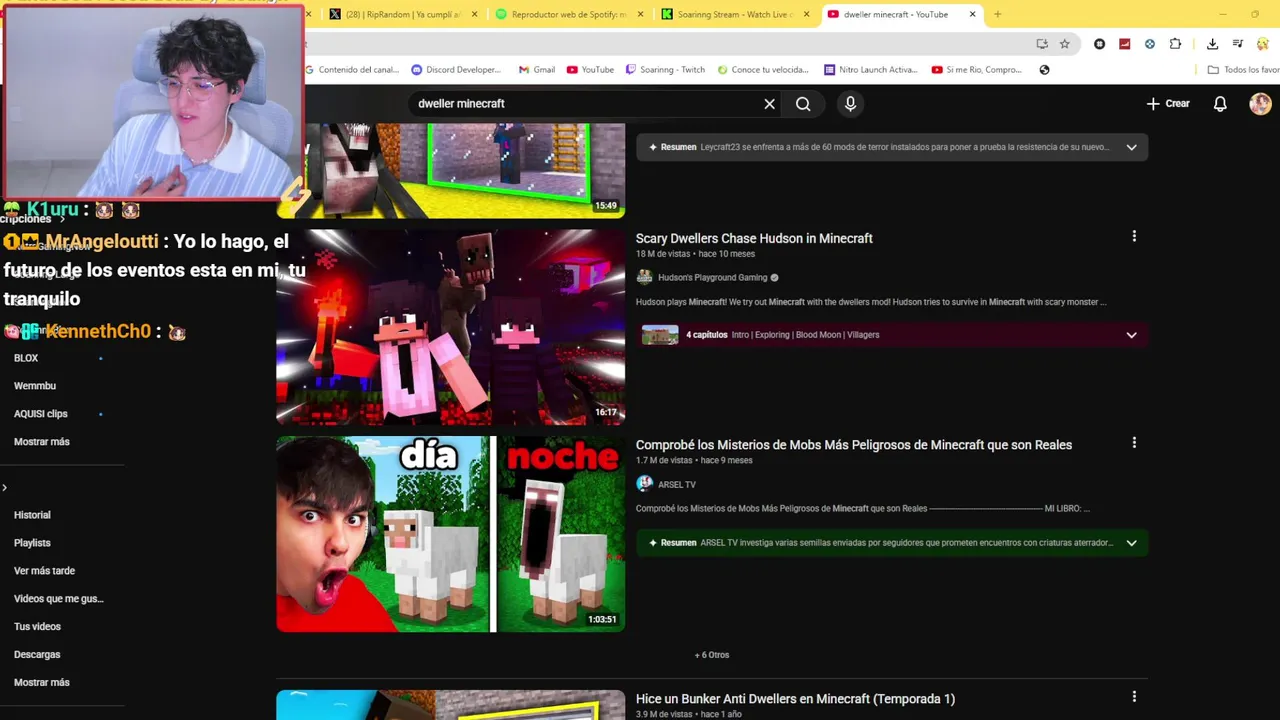The height and width of the screenshot is (720, 1280).
Task: Open Tus videos in the sidebar
Action: 37,627
